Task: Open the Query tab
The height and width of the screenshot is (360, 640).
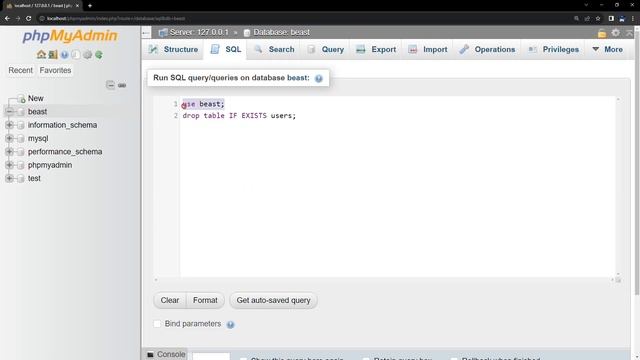Action: click(326, 49)
